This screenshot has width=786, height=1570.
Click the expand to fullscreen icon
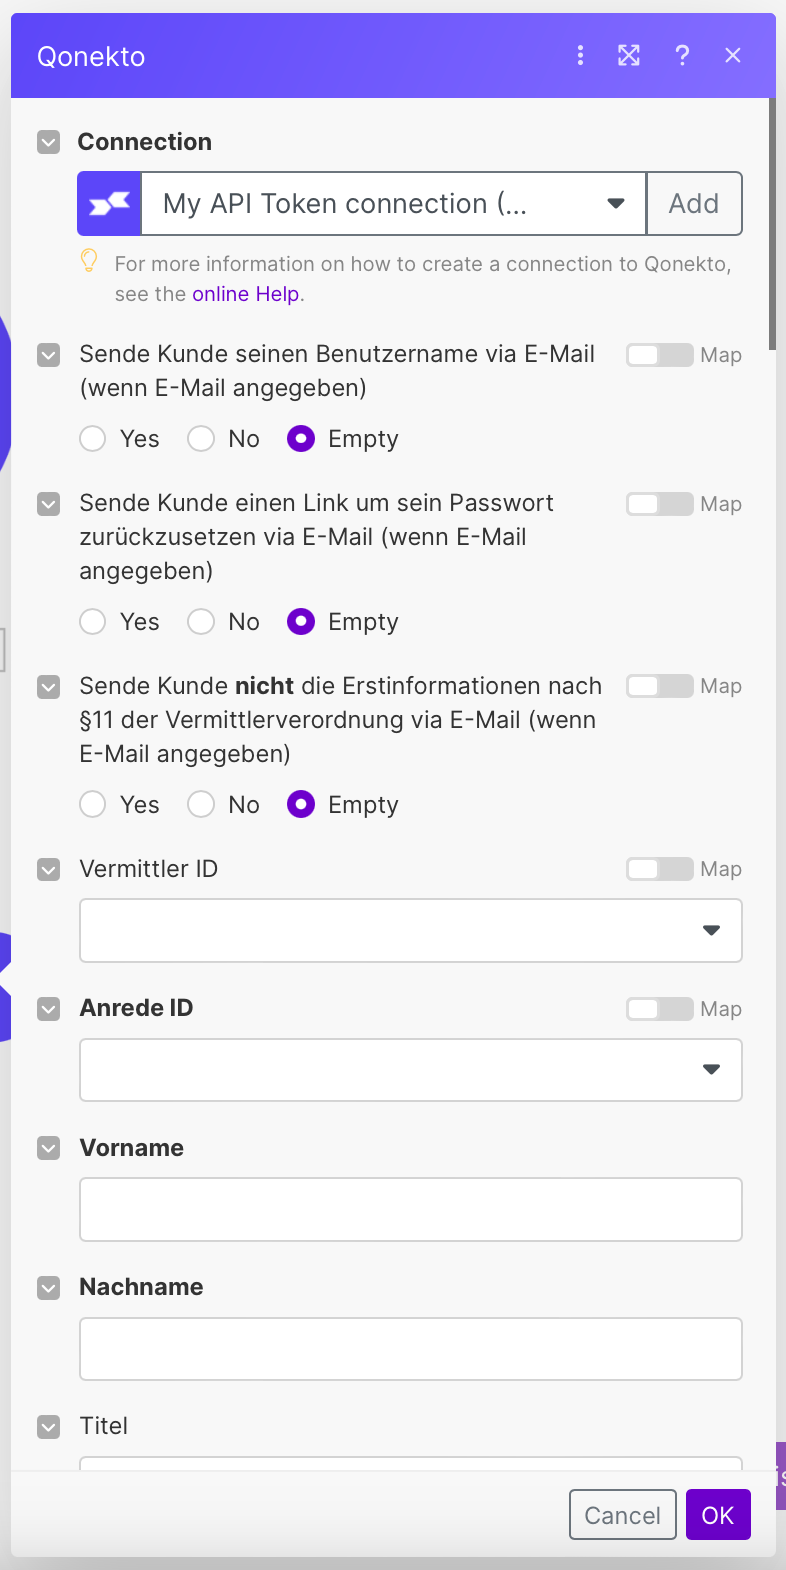pos(629,56)
